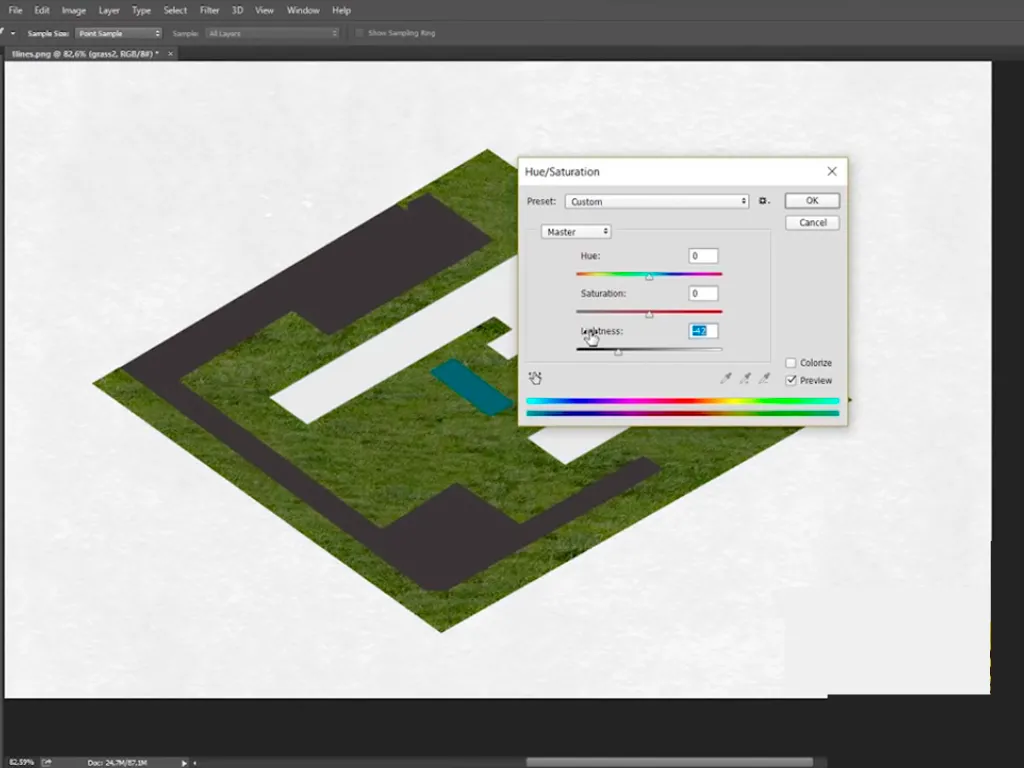Image resolution: width=1024 pixels, height=768 pixels.
Task: Uncheck the Preview checkbox
Action: pos(791,380)
